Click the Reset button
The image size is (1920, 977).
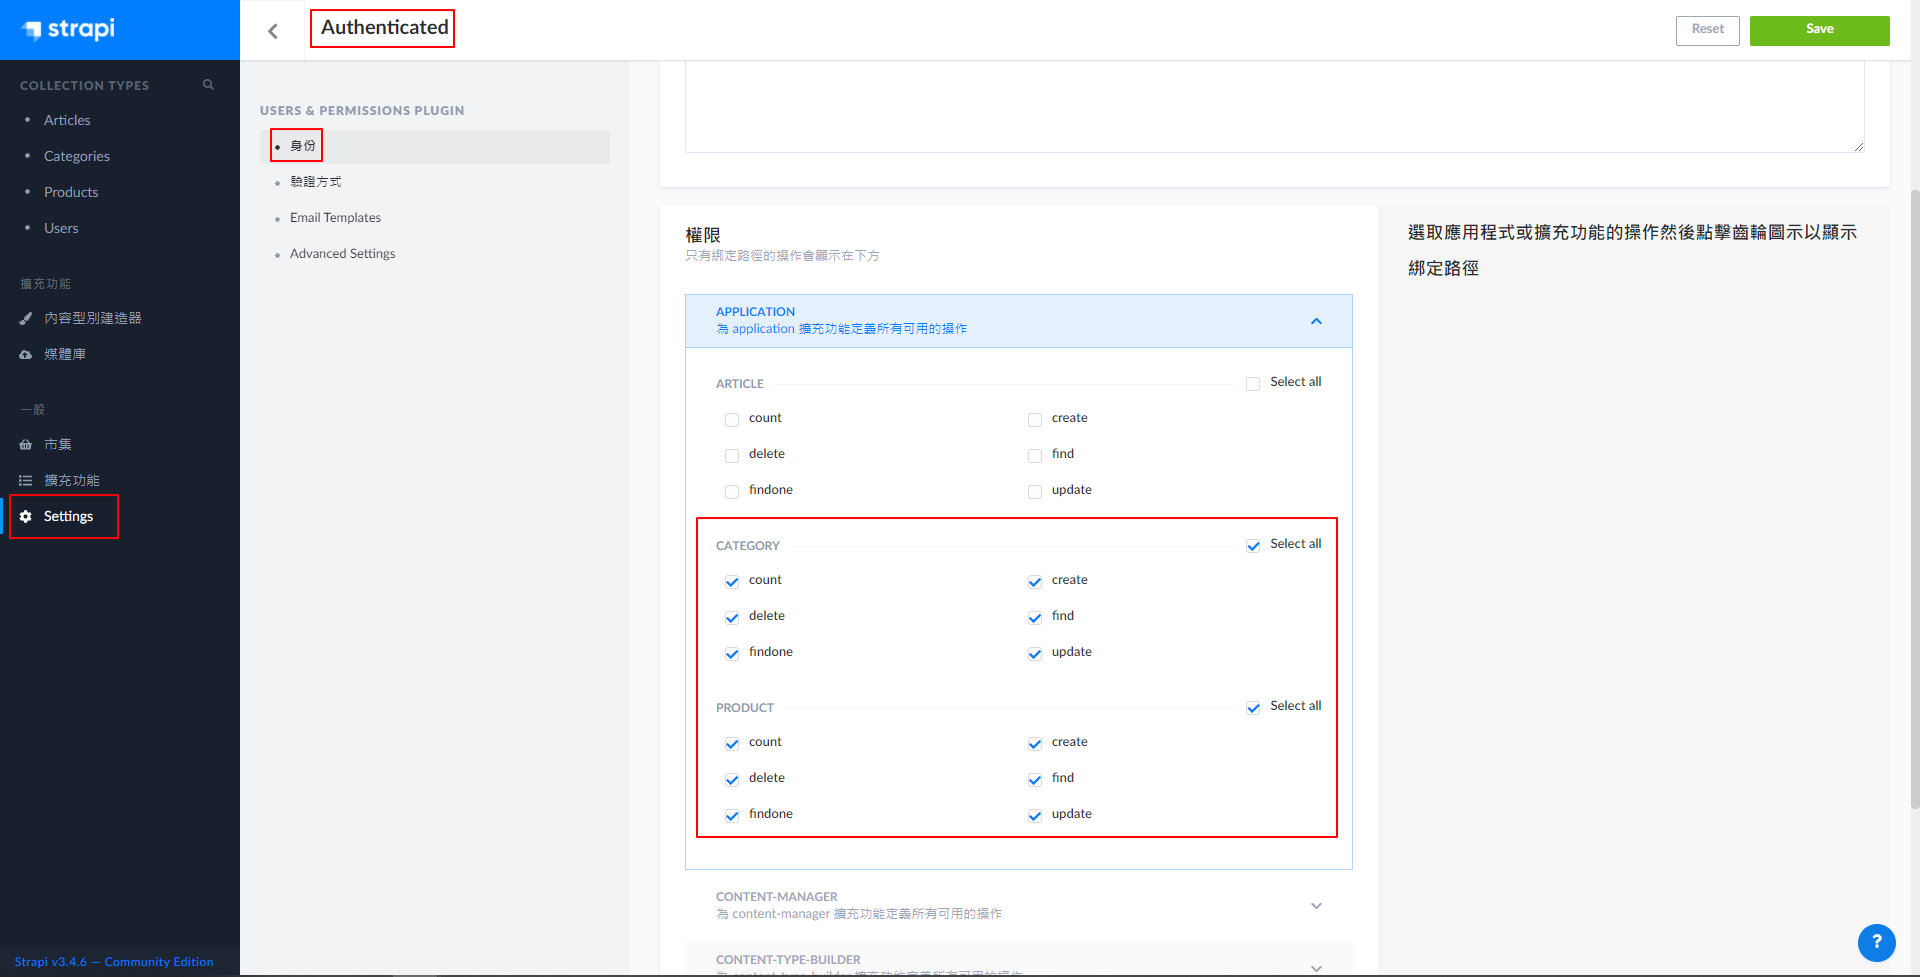pos(1707,30)
